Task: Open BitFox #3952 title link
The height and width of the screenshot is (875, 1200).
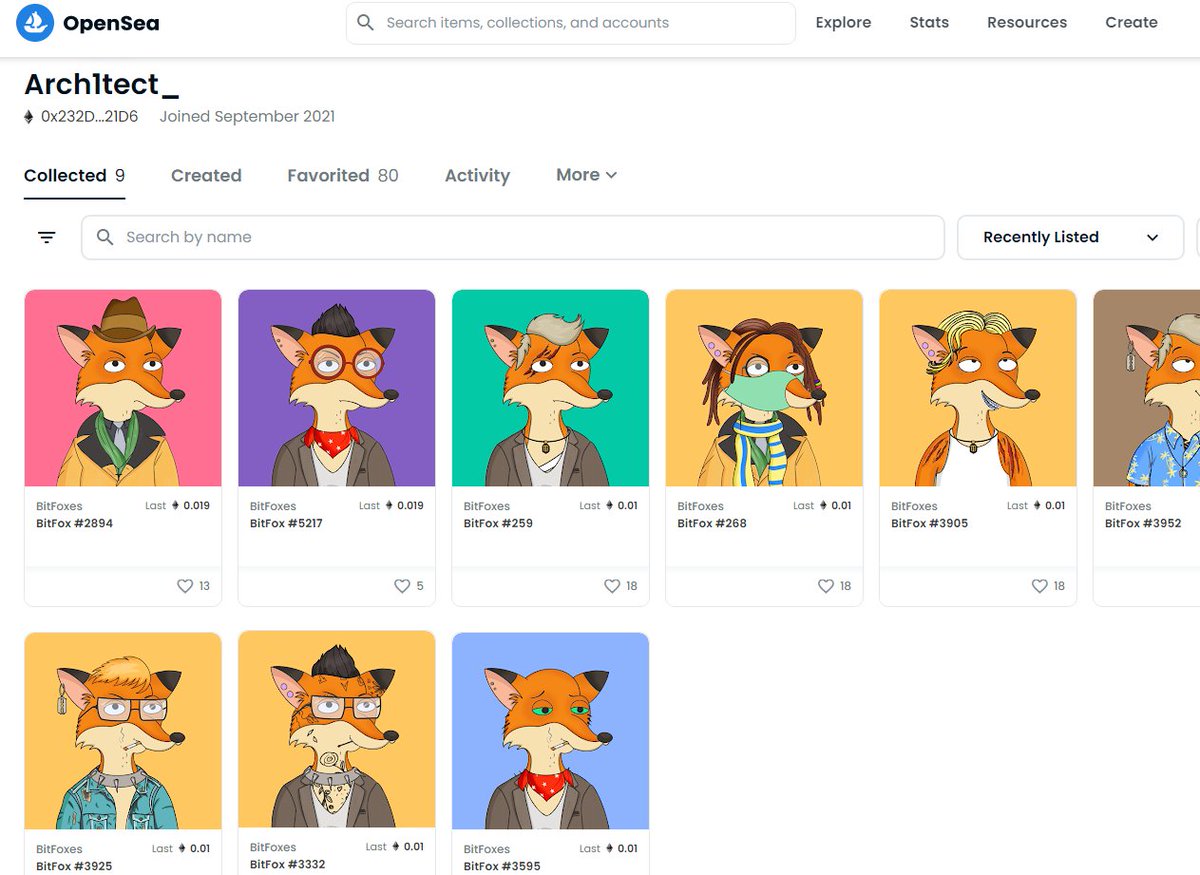Action: 1143,523
